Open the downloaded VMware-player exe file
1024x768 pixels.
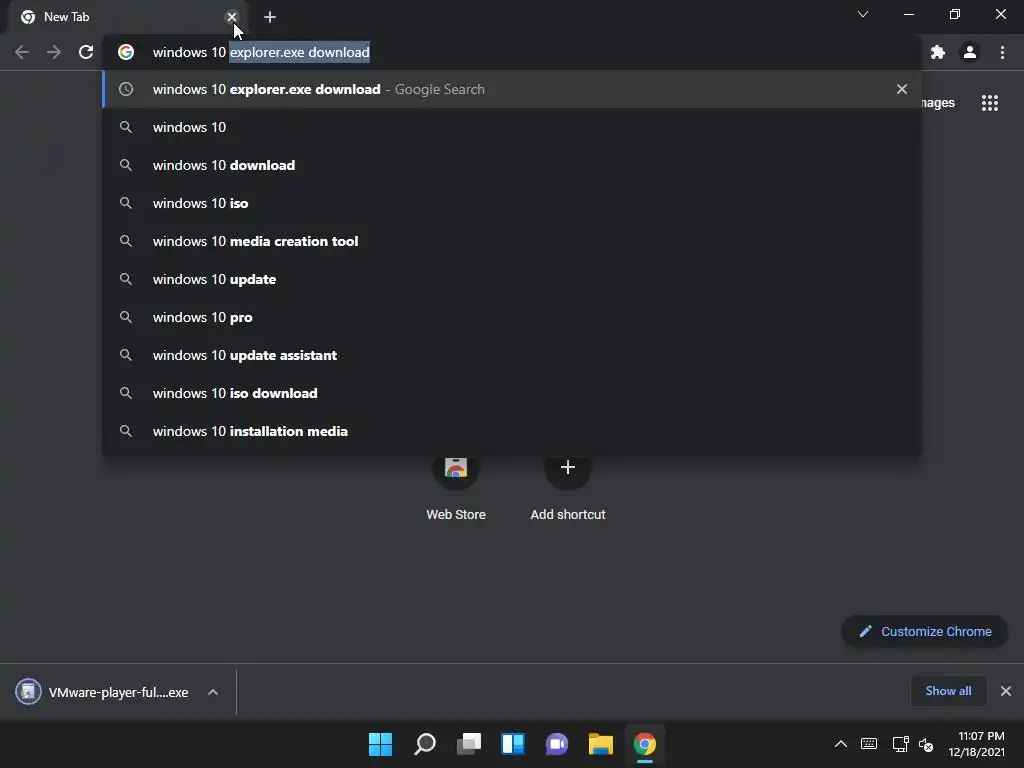tap(102, 692)
